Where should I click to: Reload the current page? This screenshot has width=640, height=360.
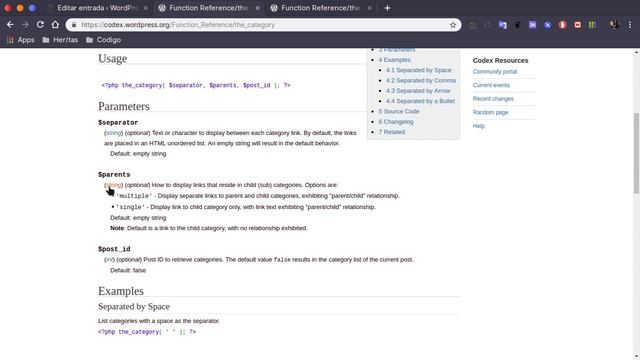pos(40,25)
